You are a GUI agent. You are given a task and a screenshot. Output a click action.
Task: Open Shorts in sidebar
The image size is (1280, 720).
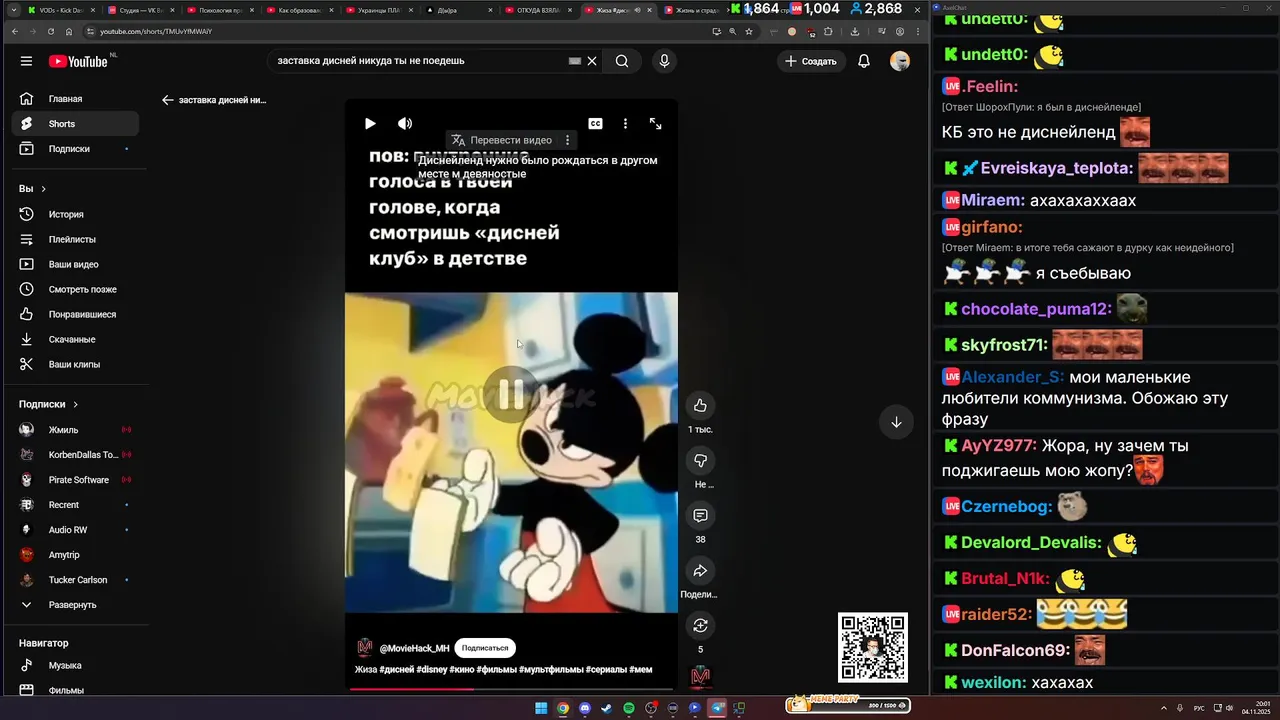pyautogui.click(x=75, y=124)
